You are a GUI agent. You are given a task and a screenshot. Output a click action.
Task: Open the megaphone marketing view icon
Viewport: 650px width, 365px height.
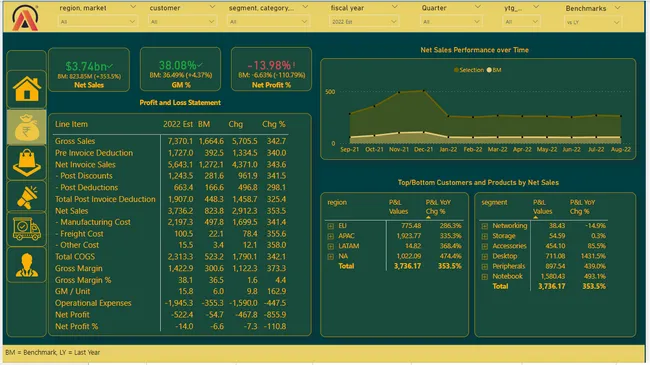coord(27,197)
